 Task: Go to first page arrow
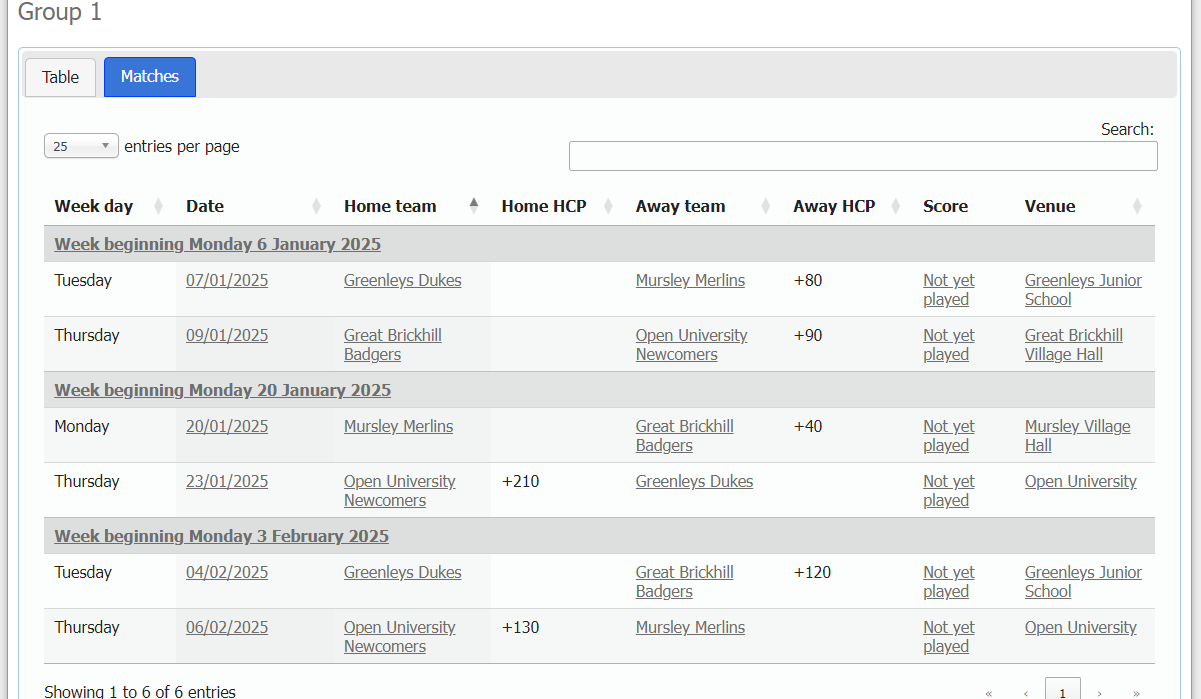coord(989,692)
